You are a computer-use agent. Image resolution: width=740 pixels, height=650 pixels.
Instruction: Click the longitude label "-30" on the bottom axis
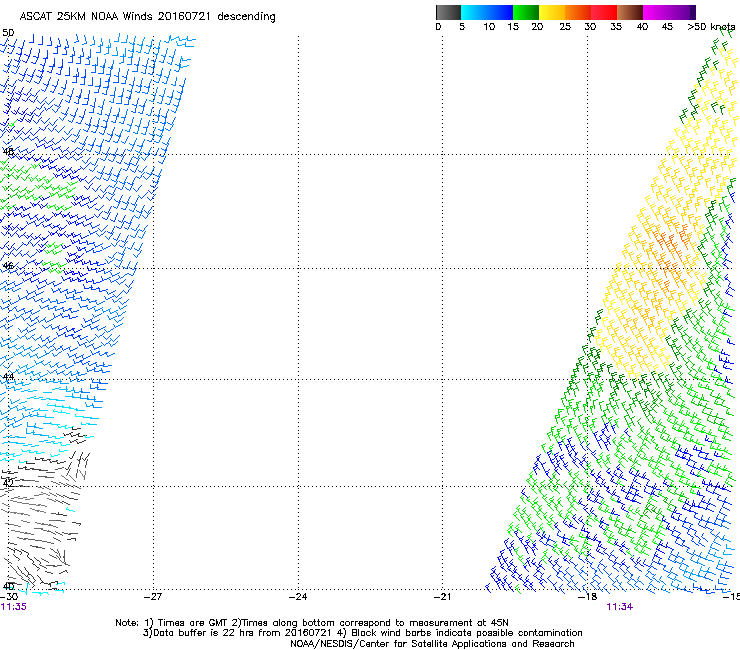coord(9,597)
